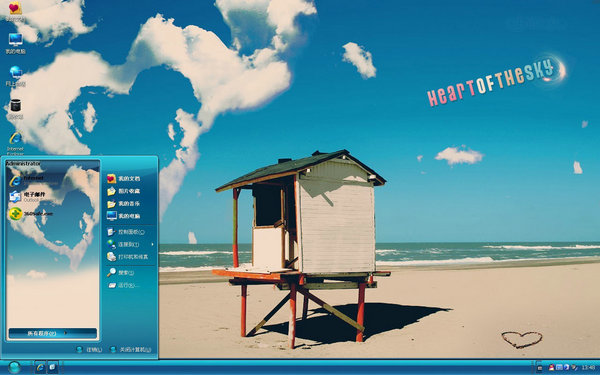
Task: Open the Outlook e-mail Start menu entry
Action: point(33,196)
